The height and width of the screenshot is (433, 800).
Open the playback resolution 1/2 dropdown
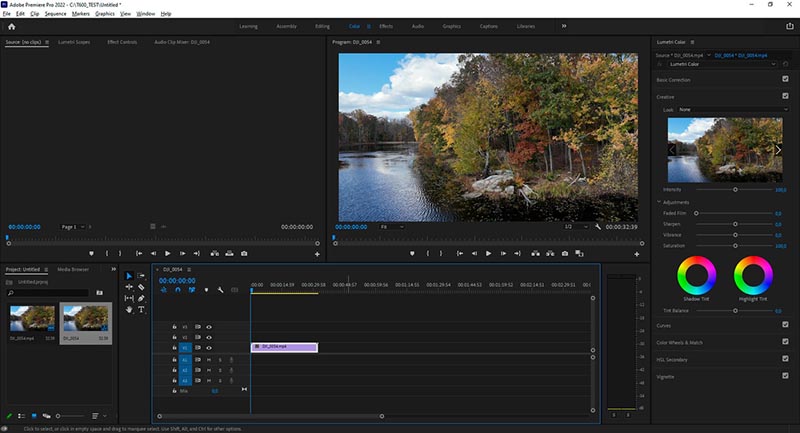click(574, 227)
